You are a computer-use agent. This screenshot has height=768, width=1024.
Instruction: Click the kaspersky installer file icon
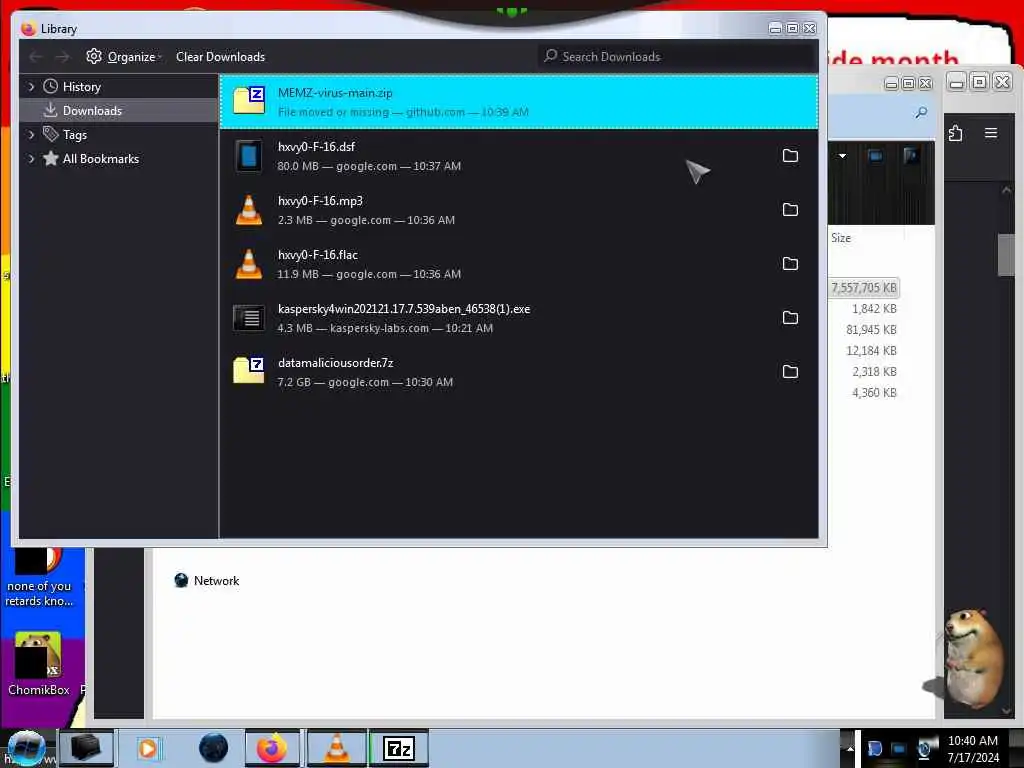[249, 318]
